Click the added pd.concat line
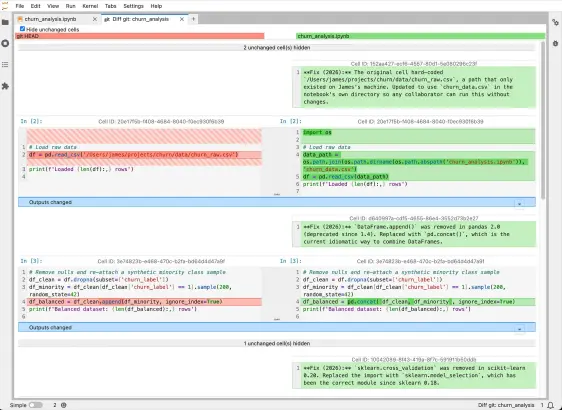The width and height of the screenshot is (562, 410). [419, 301]
